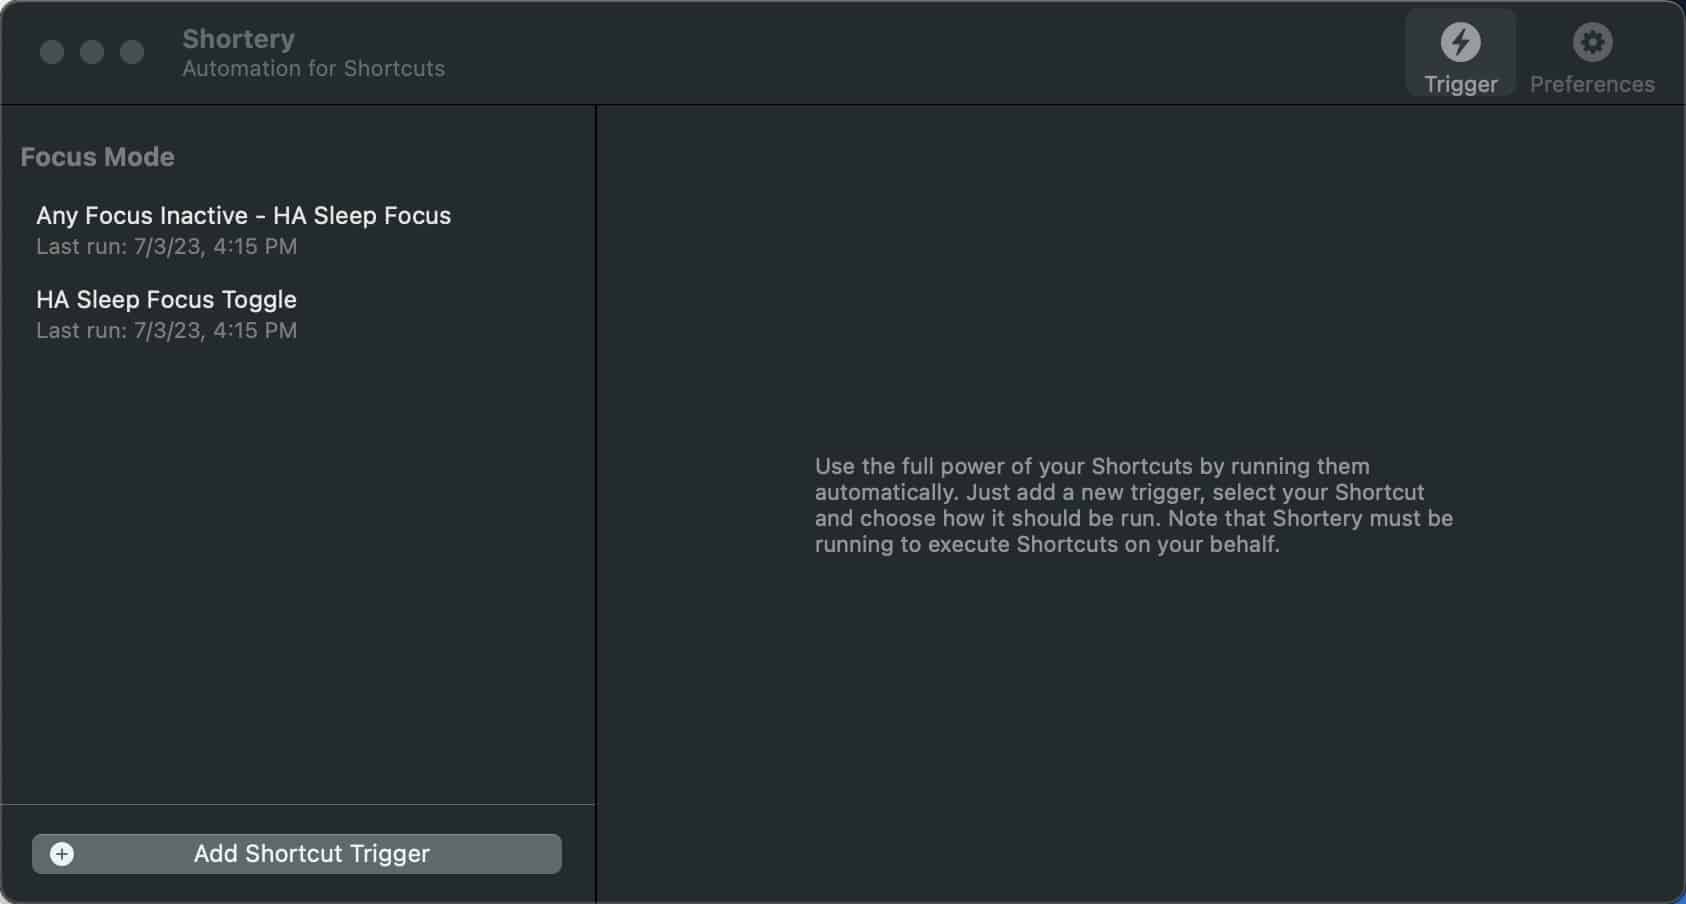This screenshot has width=1686, height=904.
Task: Select Any Focus Inactive - HA Sleep Focus trigger
Action: tap(298, 230)
